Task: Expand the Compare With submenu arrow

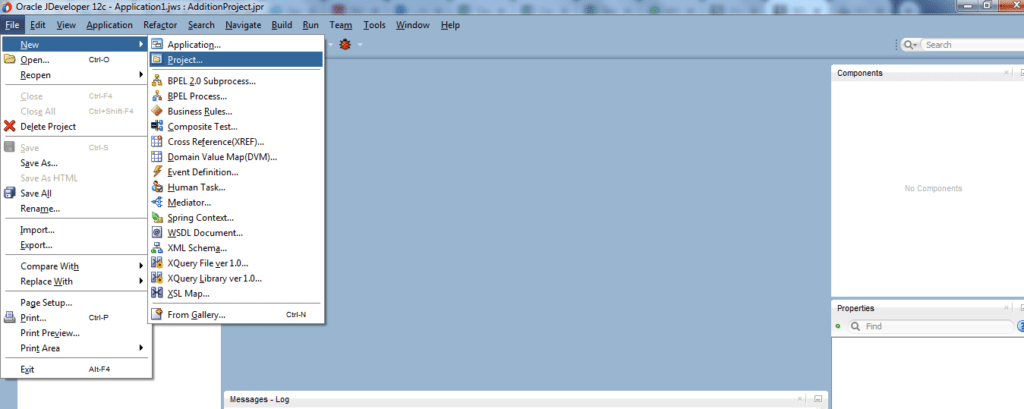Action: point(141,266)
